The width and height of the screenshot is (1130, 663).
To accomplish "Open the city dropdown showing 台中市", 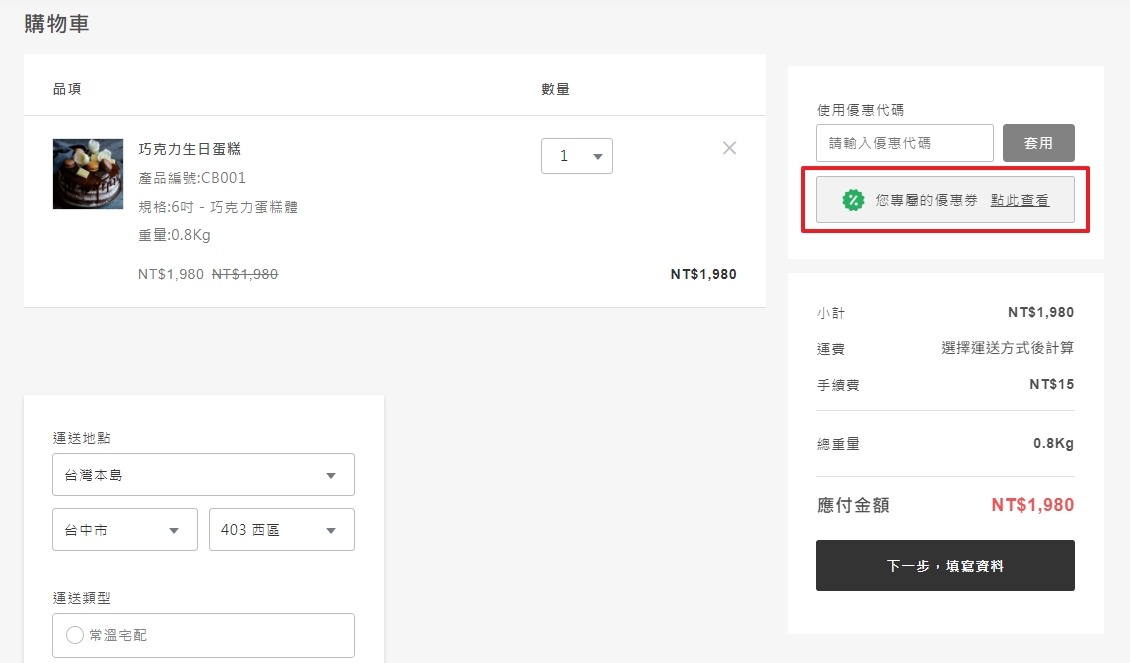I will click(x=124, y=529).
